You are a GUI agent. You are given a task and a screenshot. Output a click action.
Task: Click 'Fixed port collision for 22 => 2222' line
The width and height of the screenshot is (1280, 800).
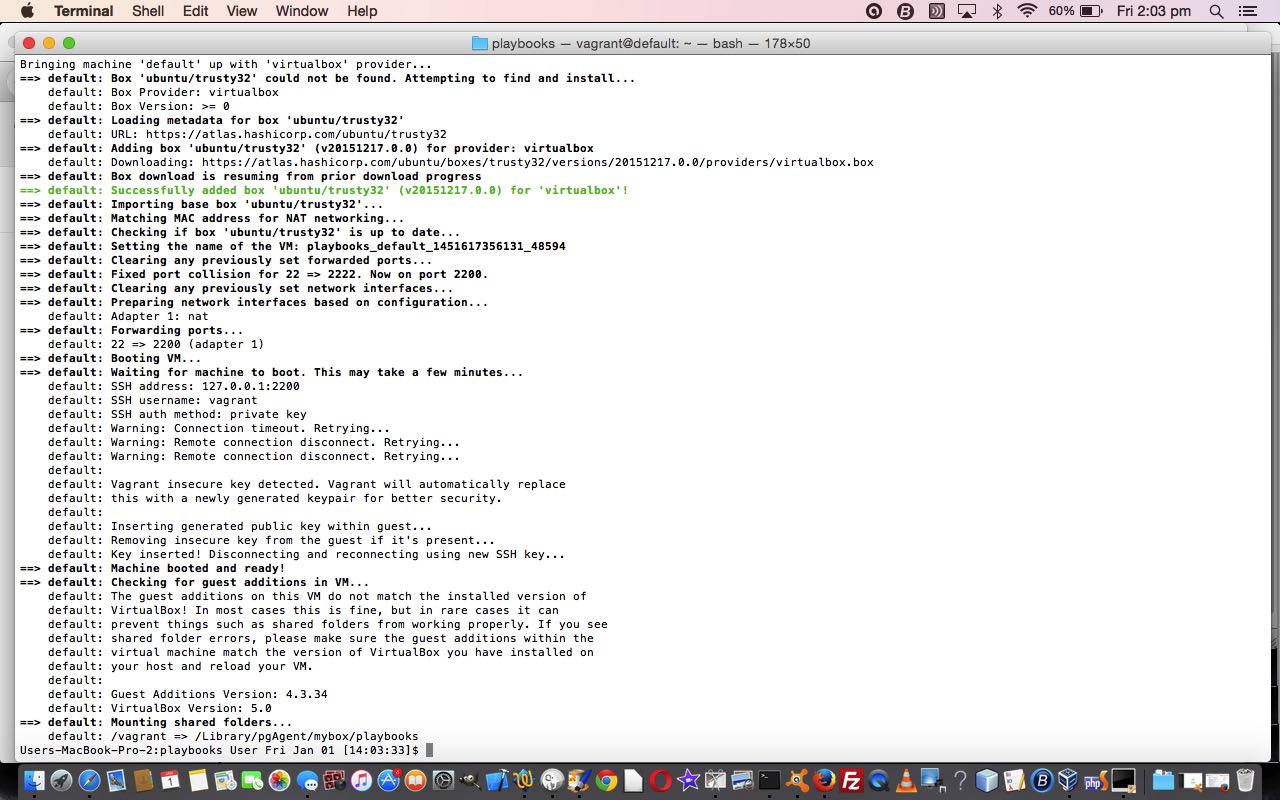[254, 274]
